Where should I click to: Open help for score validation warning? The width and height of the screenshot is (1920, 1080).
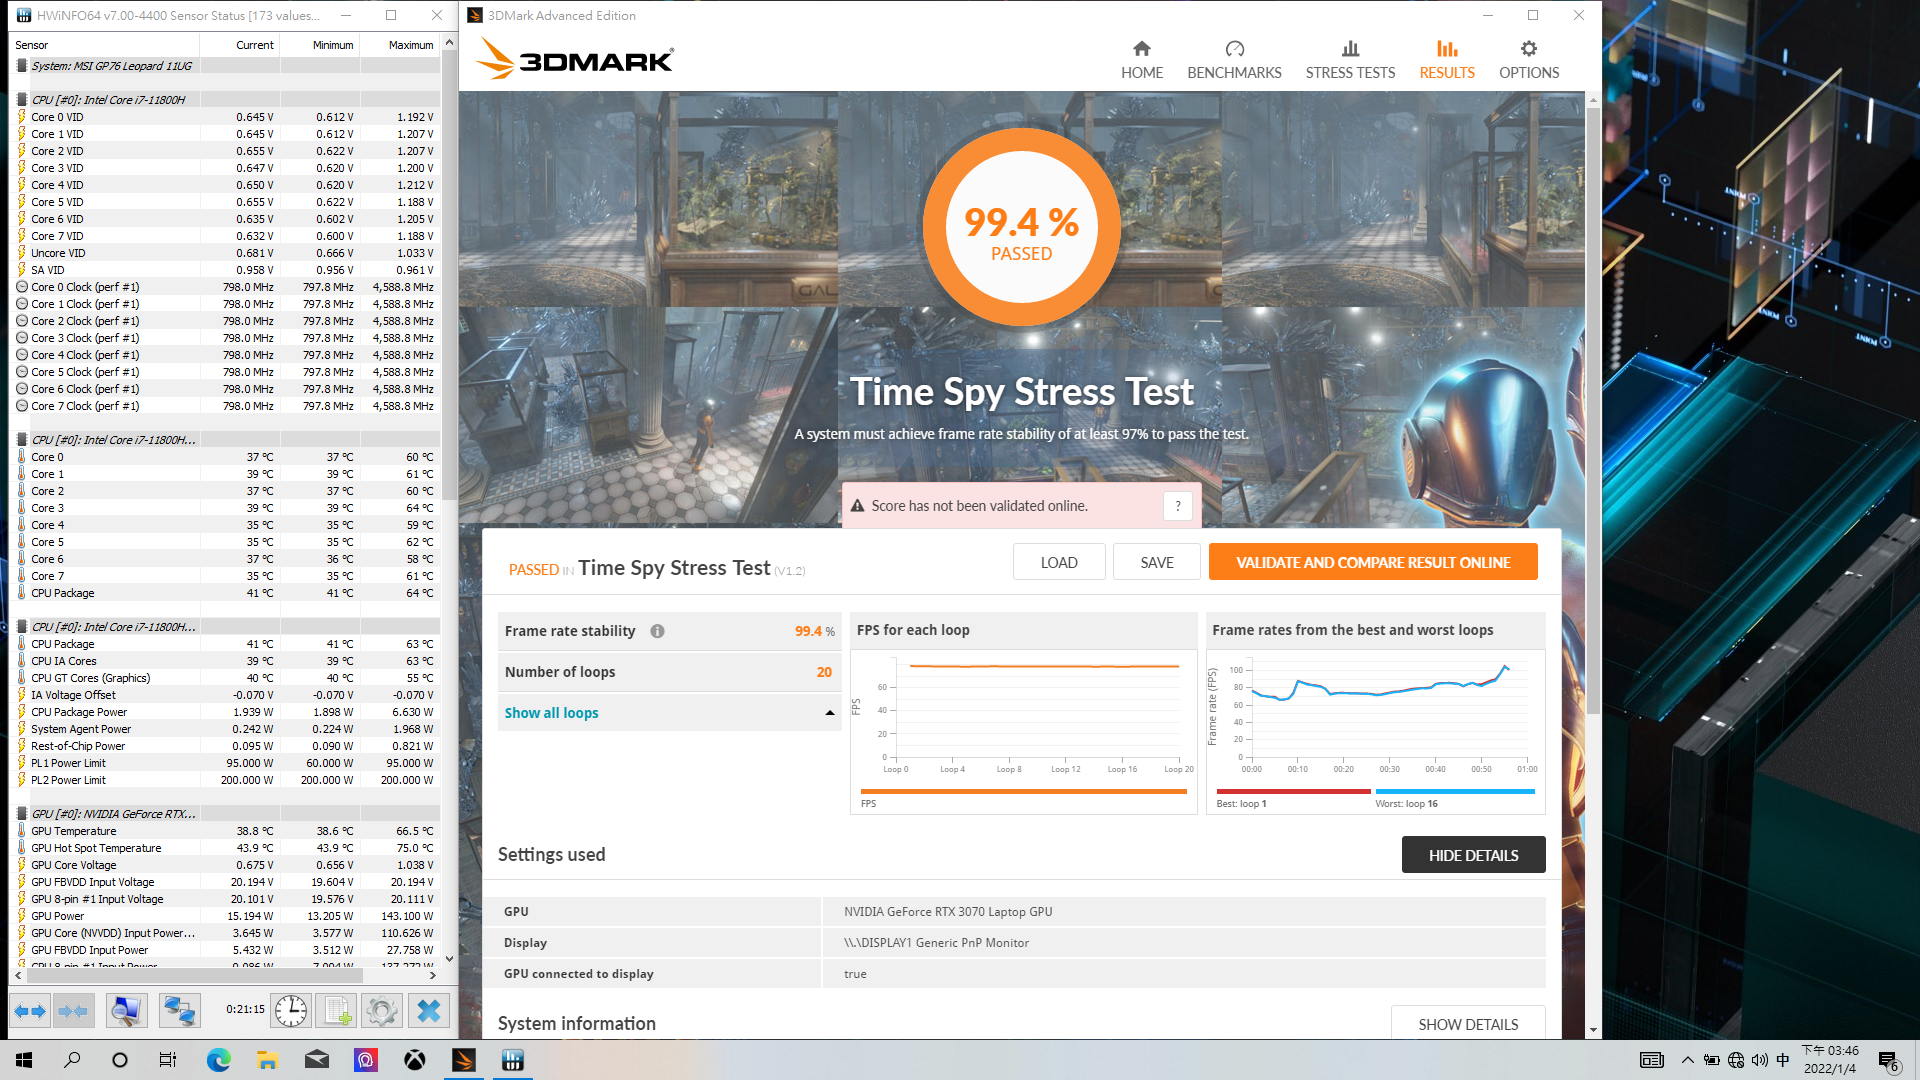[x=1178, y=506]
